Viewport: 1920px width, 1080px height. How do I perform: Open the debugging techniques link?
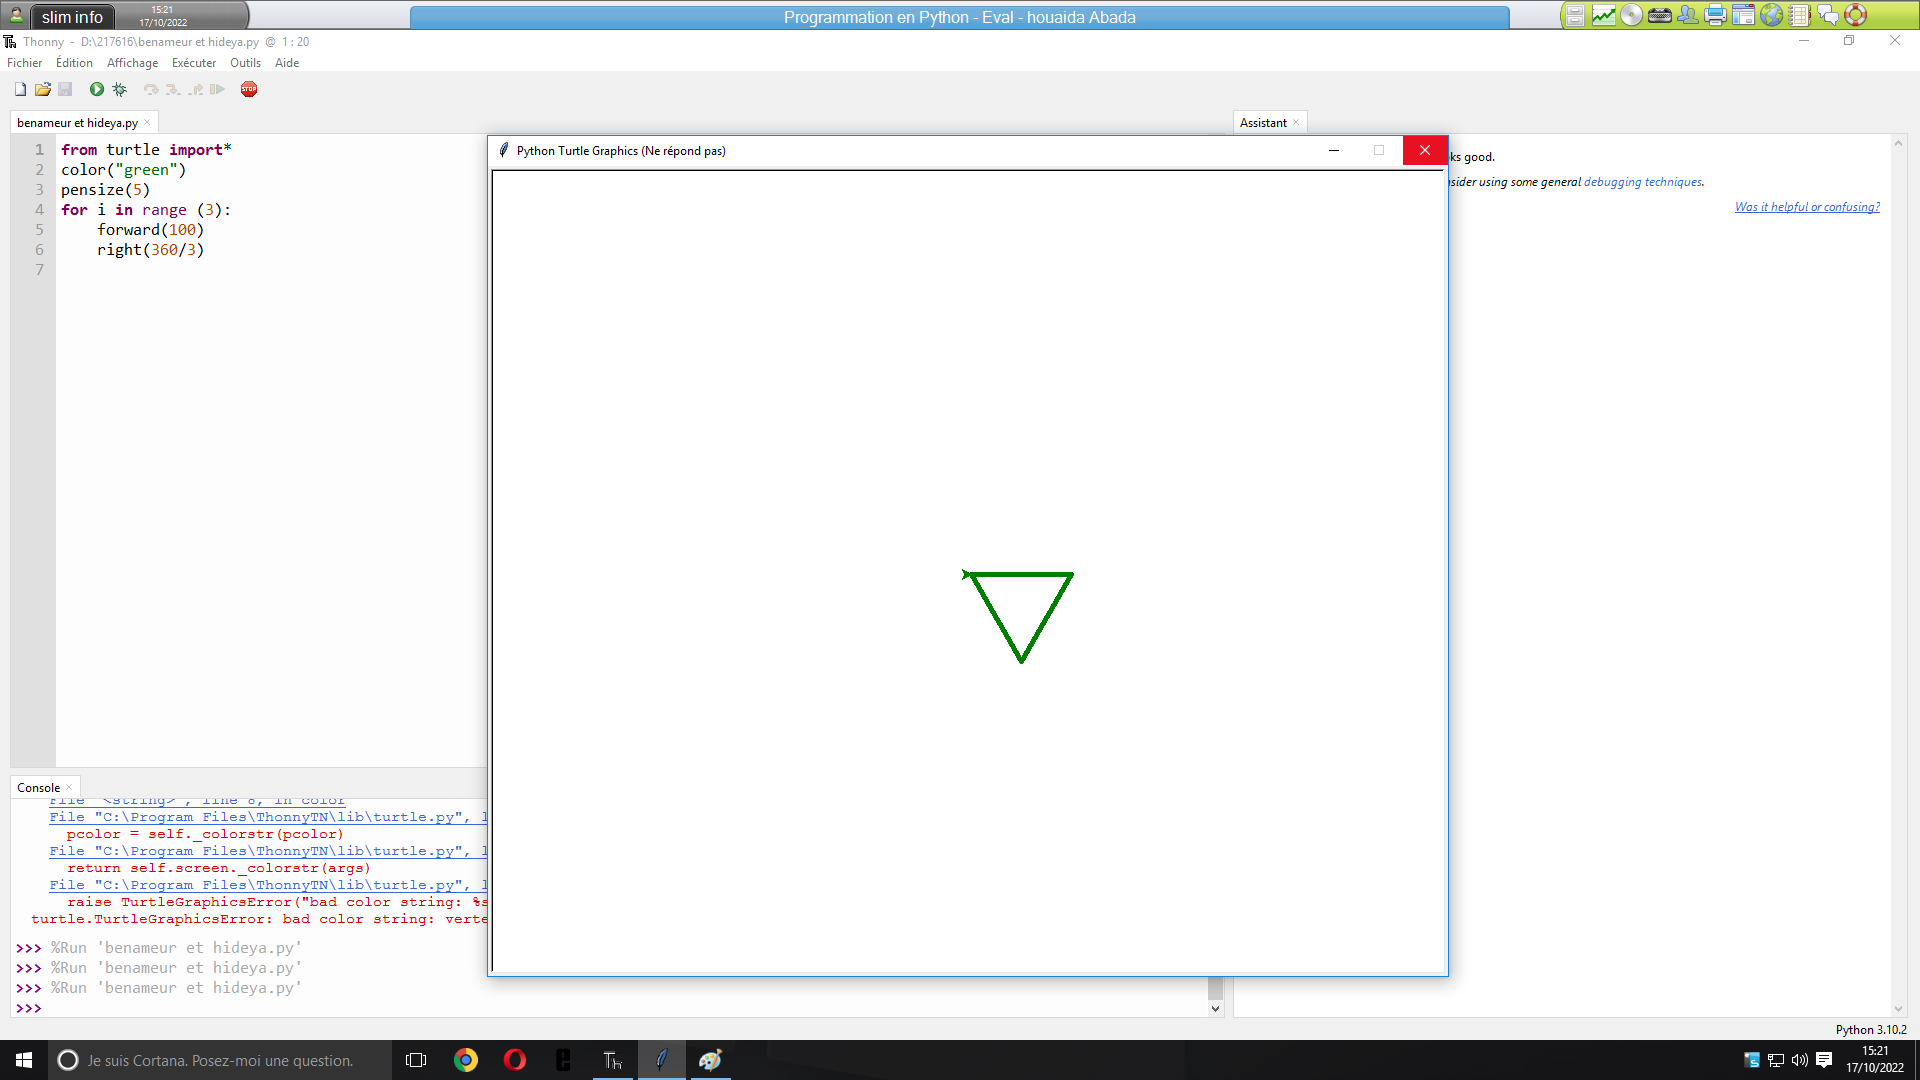(1642, 182)
